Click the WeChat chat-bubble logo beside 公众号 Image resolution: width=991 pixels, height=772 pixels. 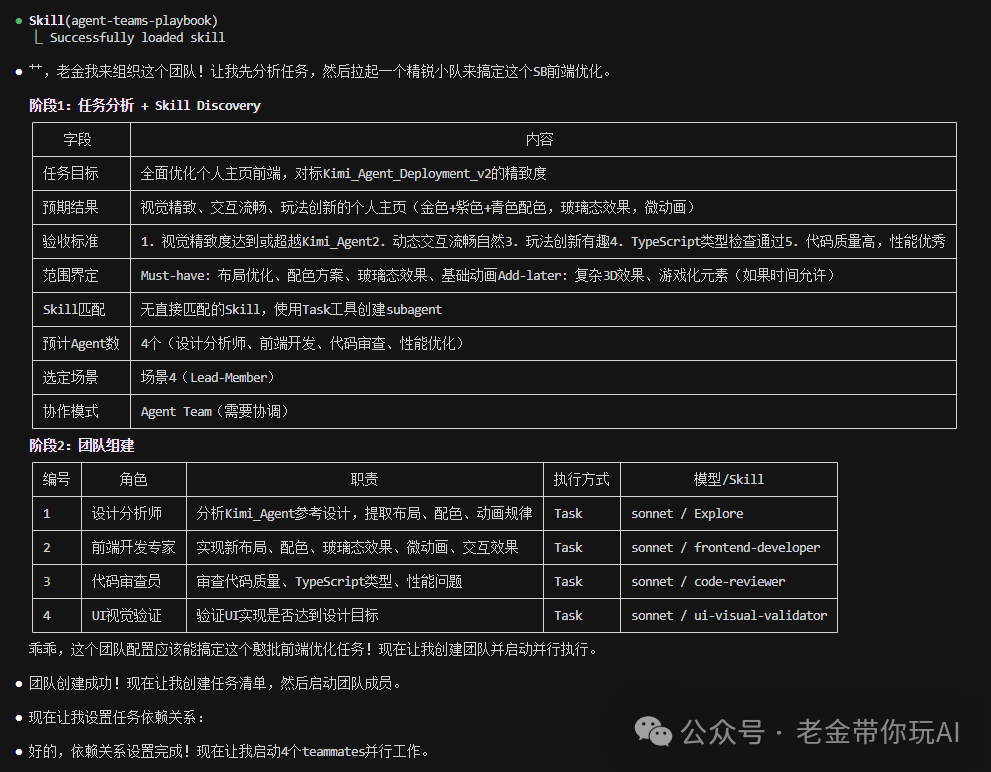(655, 733)
